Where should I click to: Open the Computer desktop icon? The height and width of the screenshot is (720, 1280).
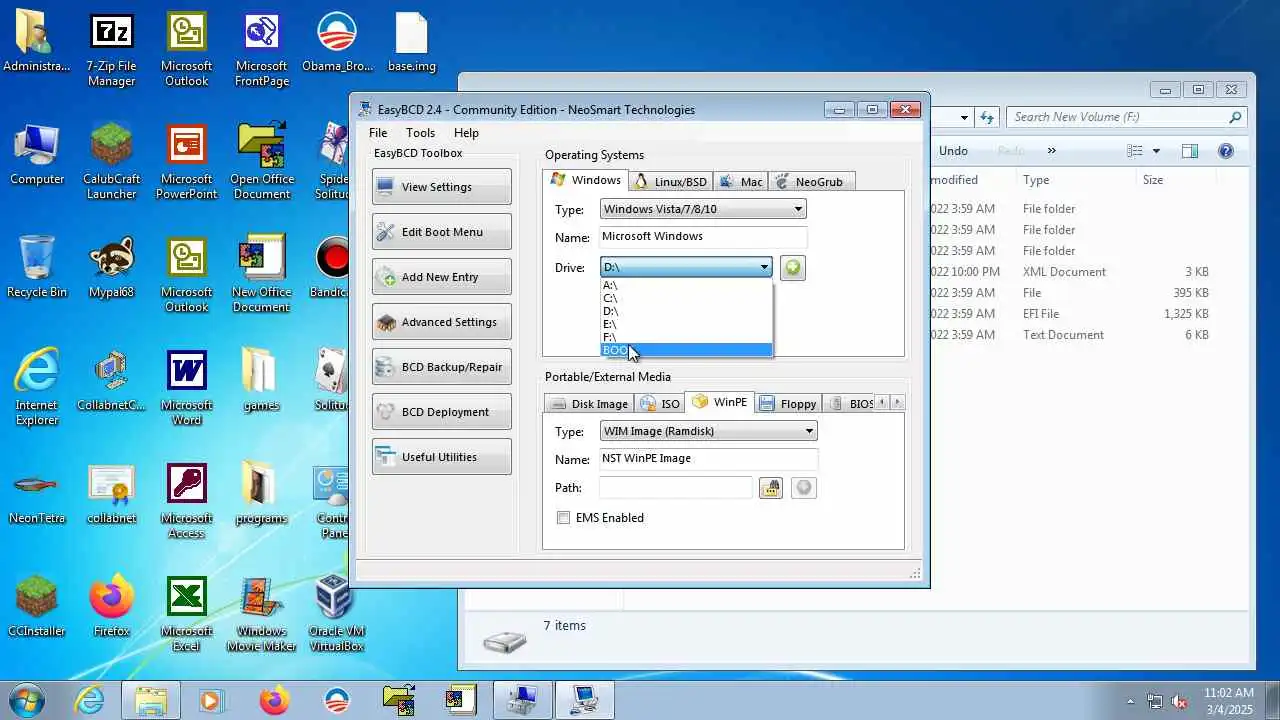pyautogui.click(x=37, y=156)
